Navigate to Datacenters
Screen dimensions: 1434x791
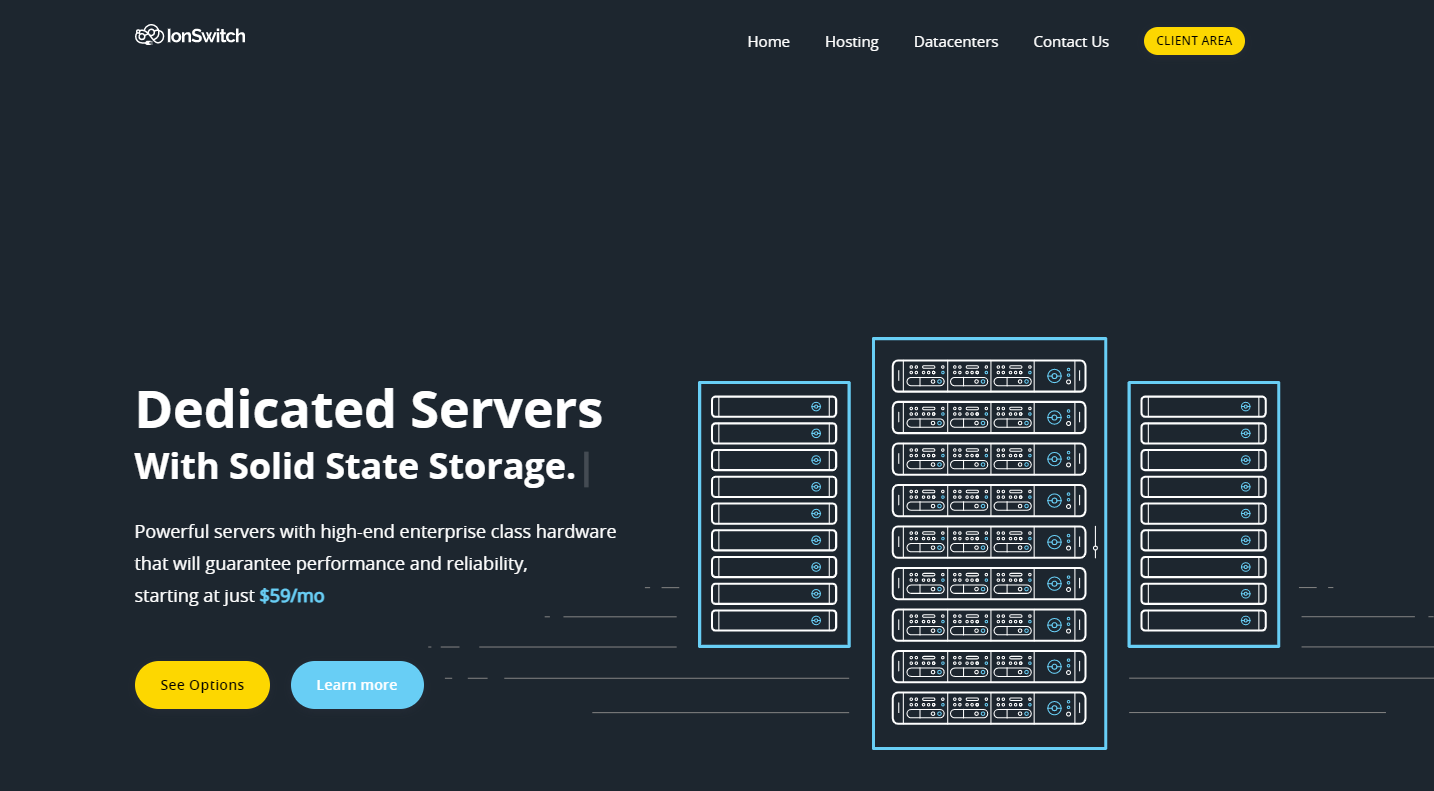click(955, 42)
